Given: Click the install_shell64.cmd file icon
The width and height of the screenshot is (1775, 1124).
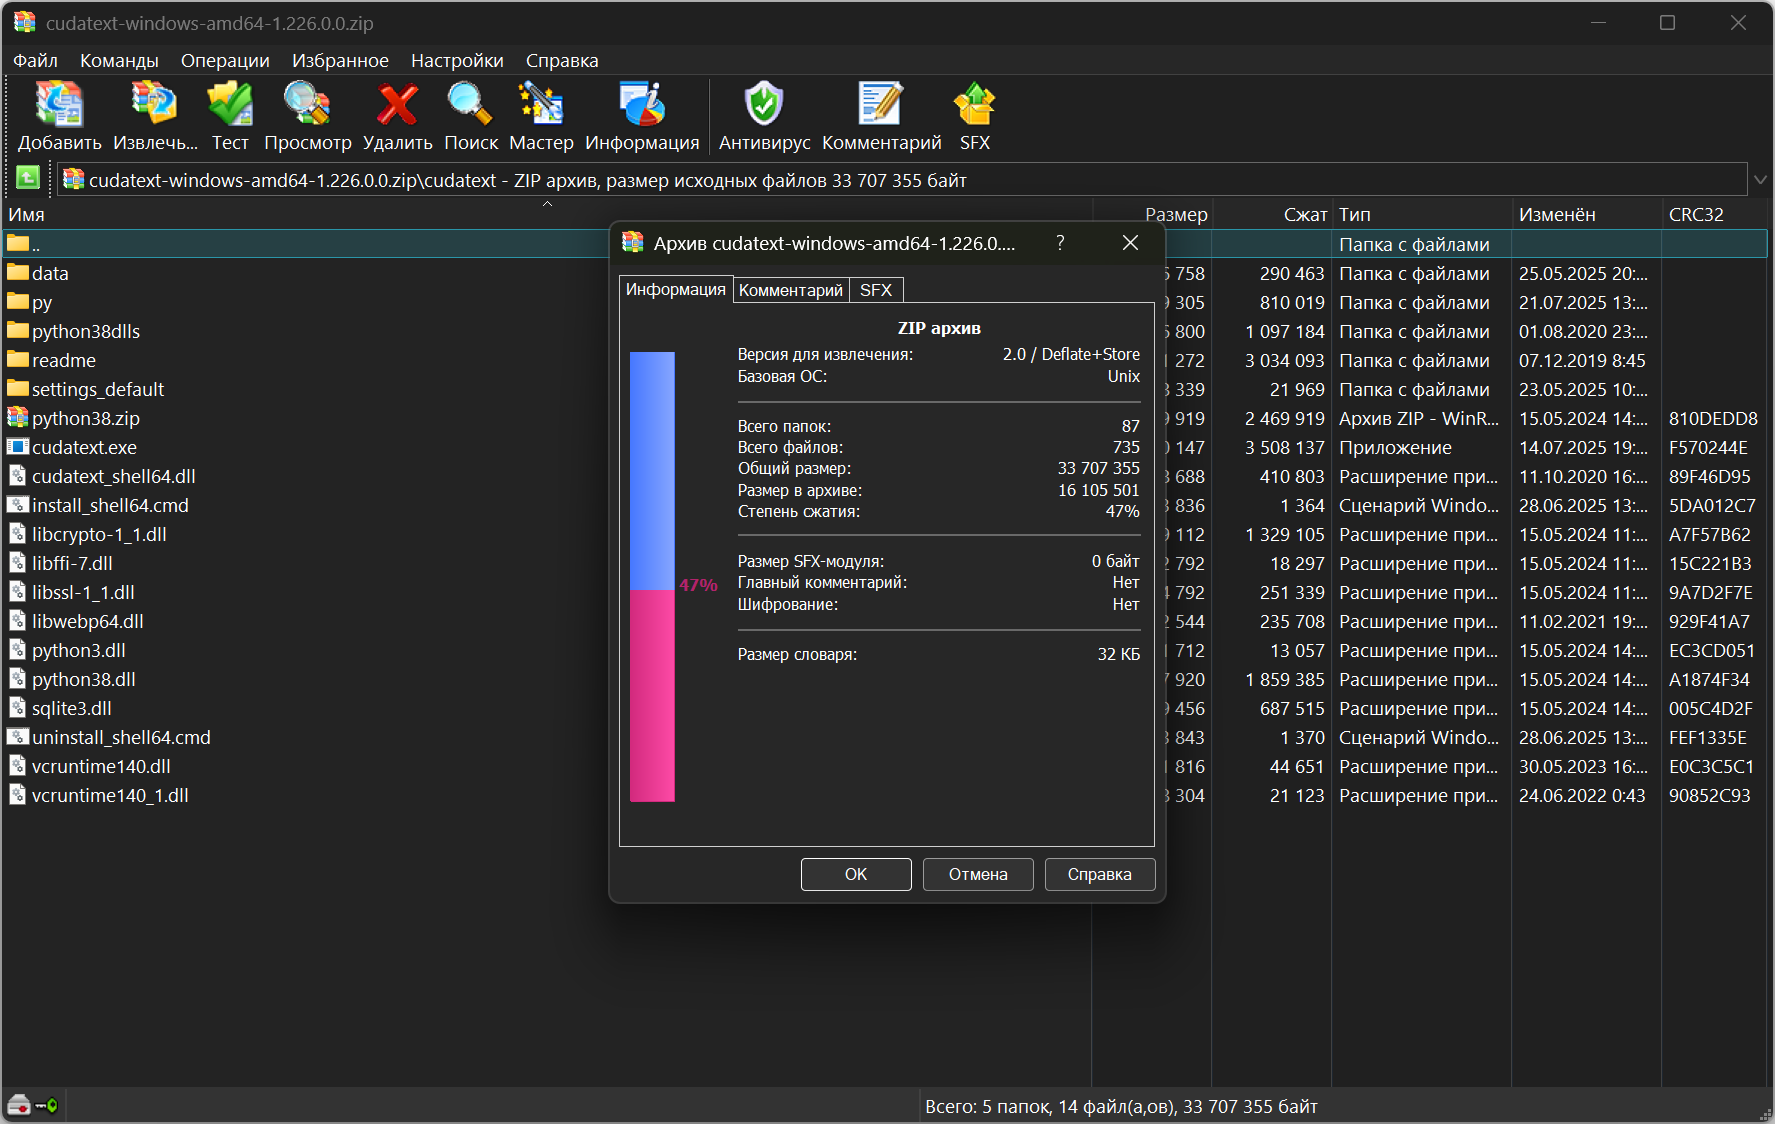Looking at the screenshot, I should [18, 504].
